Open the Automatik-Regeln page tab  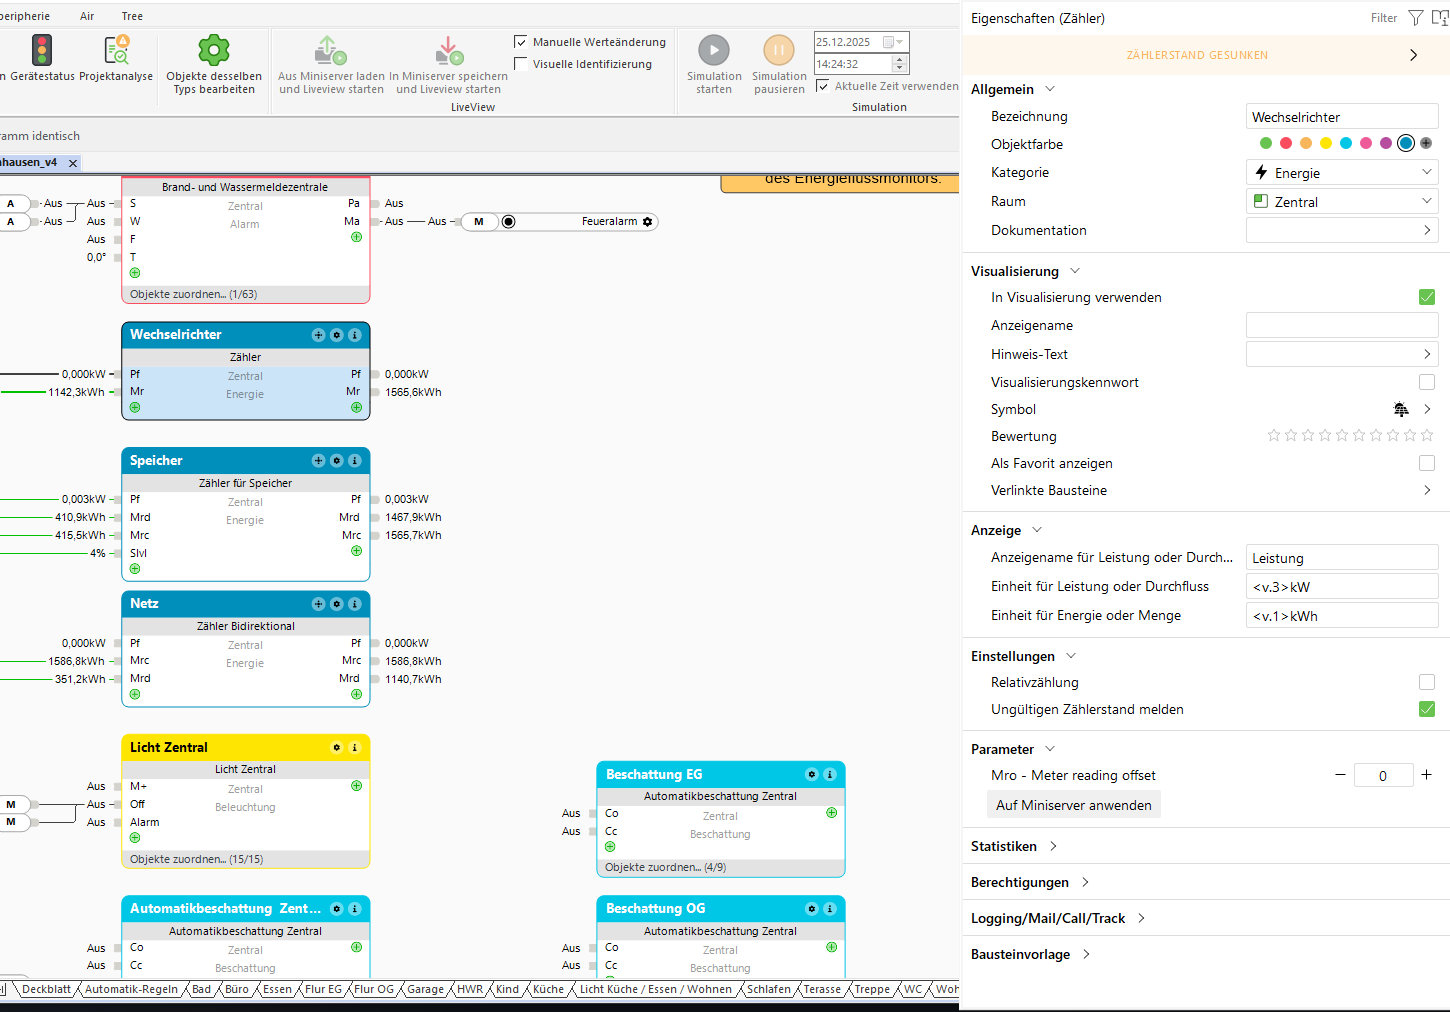131,989
